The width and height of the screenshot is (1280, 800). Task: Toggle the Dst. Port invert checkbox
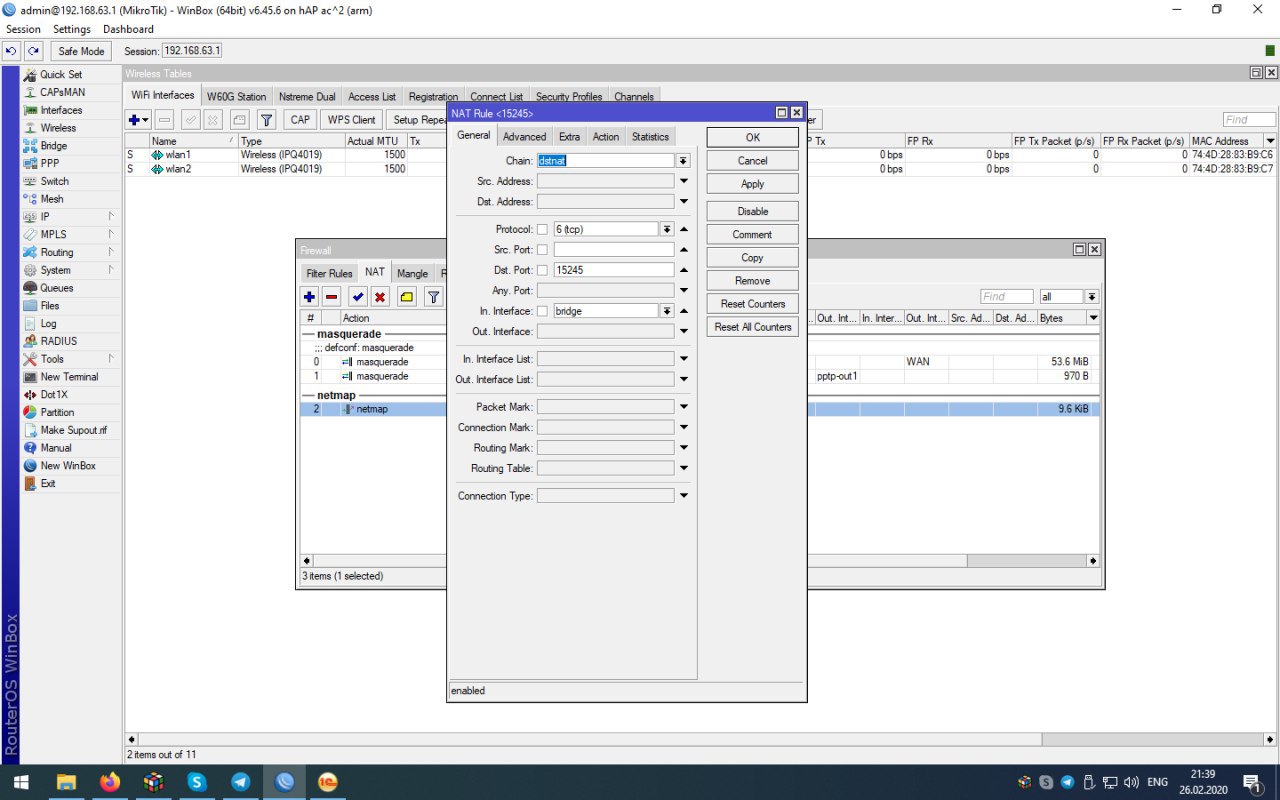click(x=542, y=270)
